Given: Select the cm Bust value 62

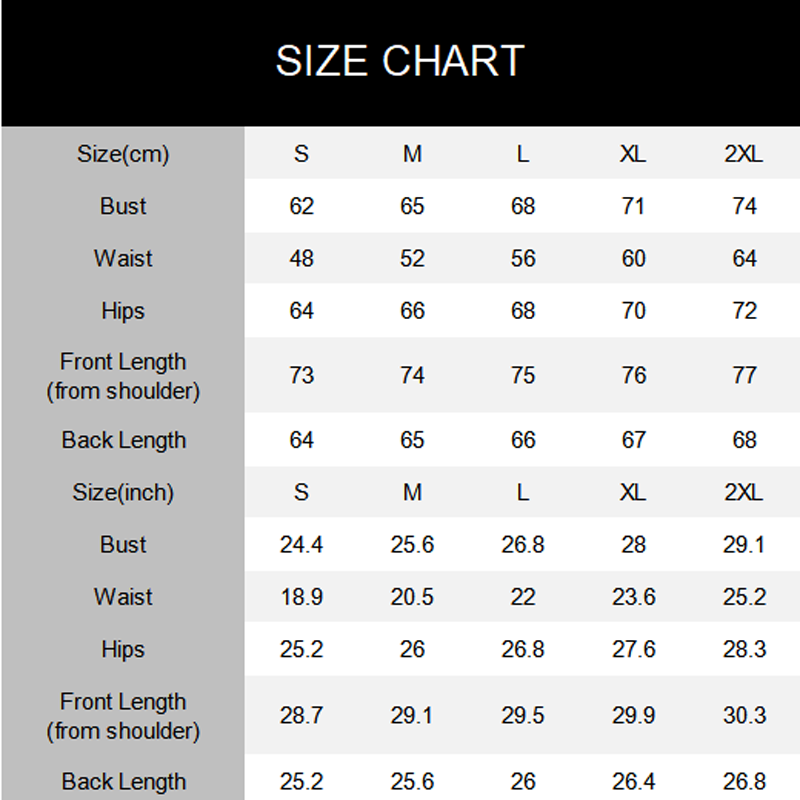Looking at the screenshot, I should 301,207.
